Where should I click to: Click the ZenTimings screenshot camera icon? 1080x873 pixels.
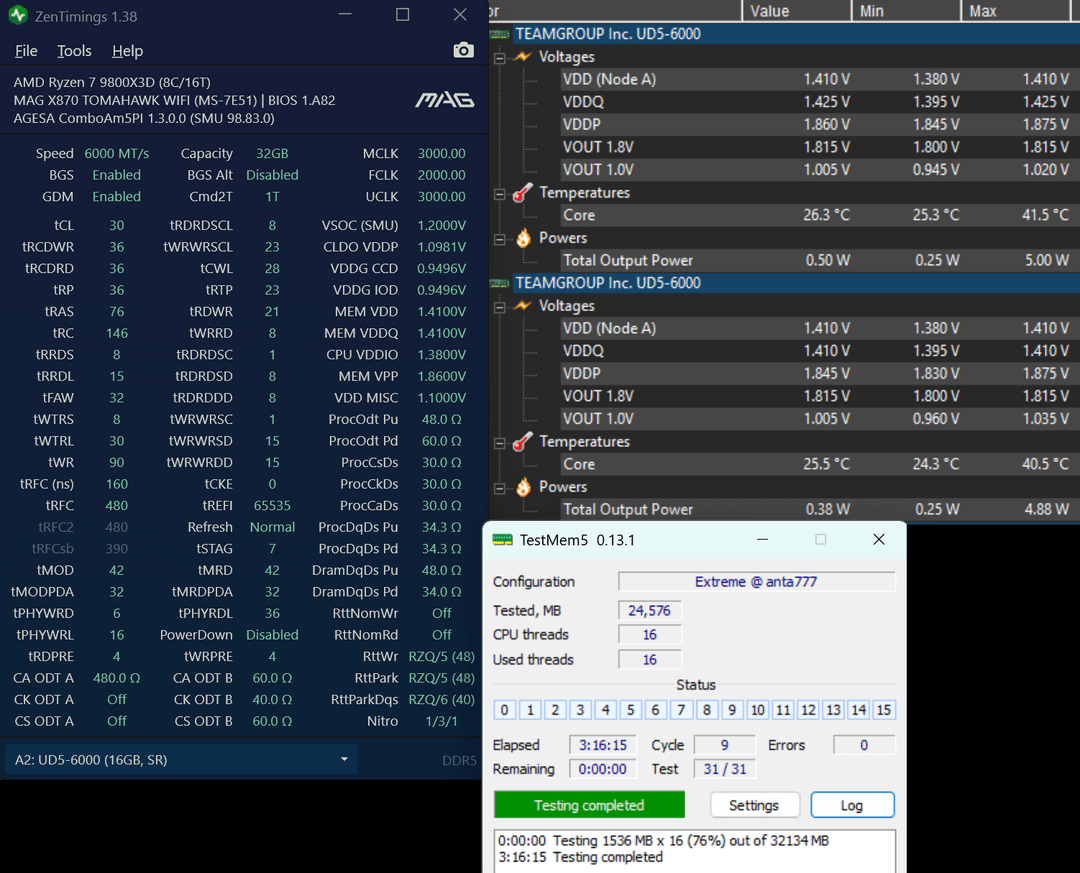[463, 50]
